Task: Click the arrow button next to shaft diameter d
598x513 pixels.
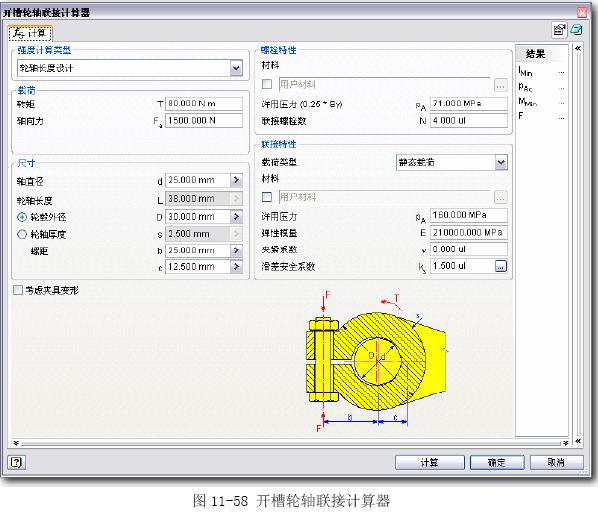Action: [x=236, y=180]
